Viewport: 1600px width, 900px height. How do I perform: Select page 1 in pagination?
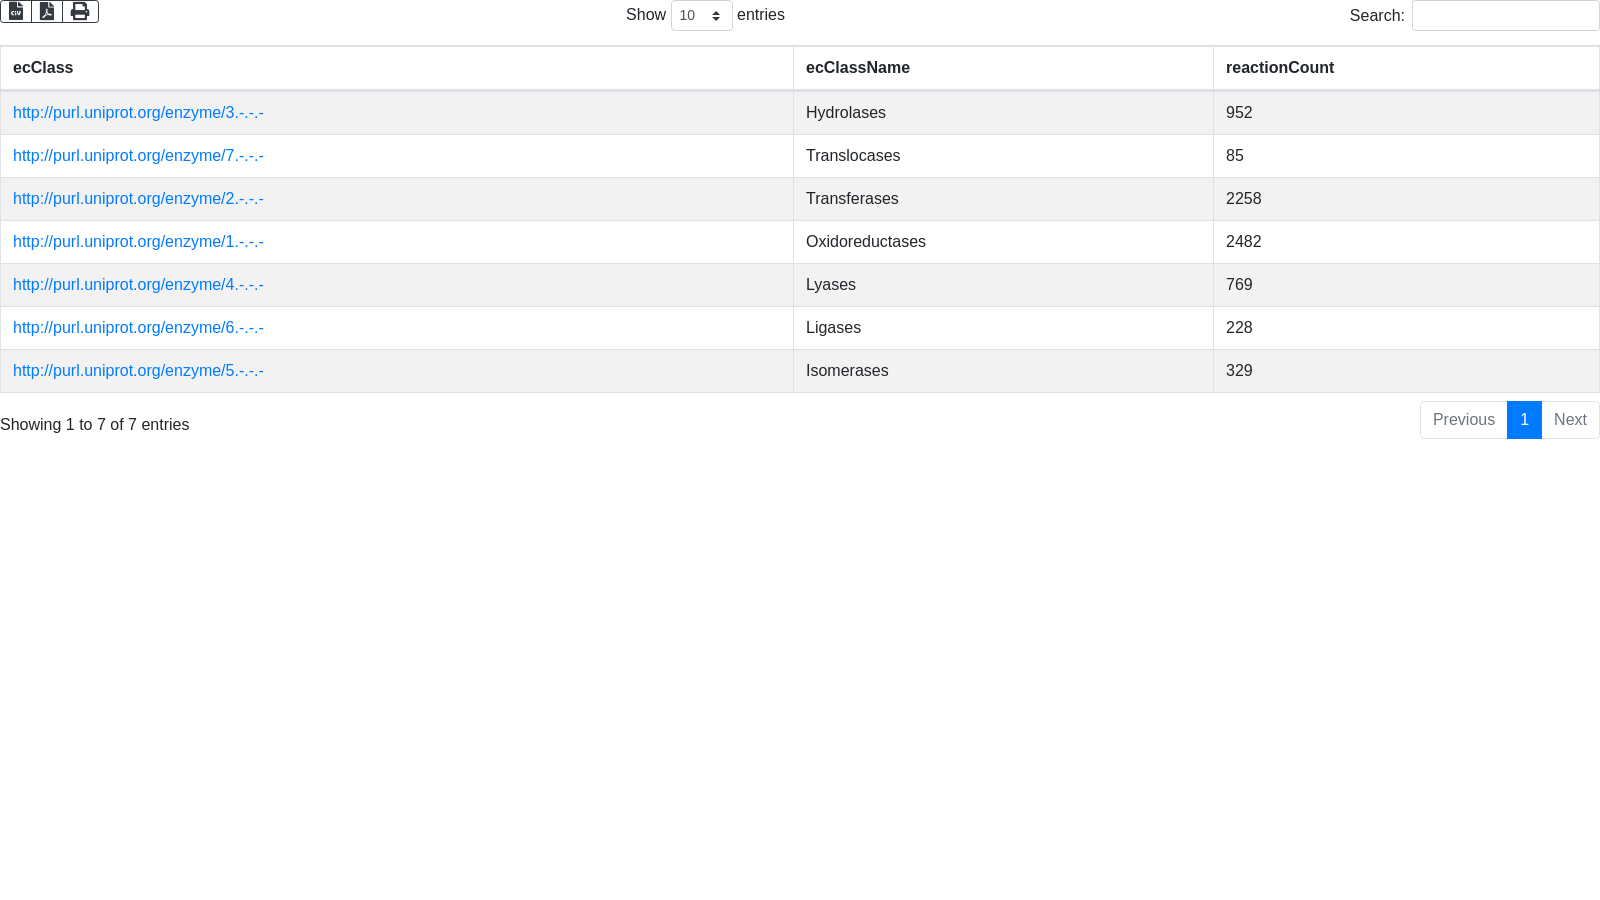(x=1524, y=420)
